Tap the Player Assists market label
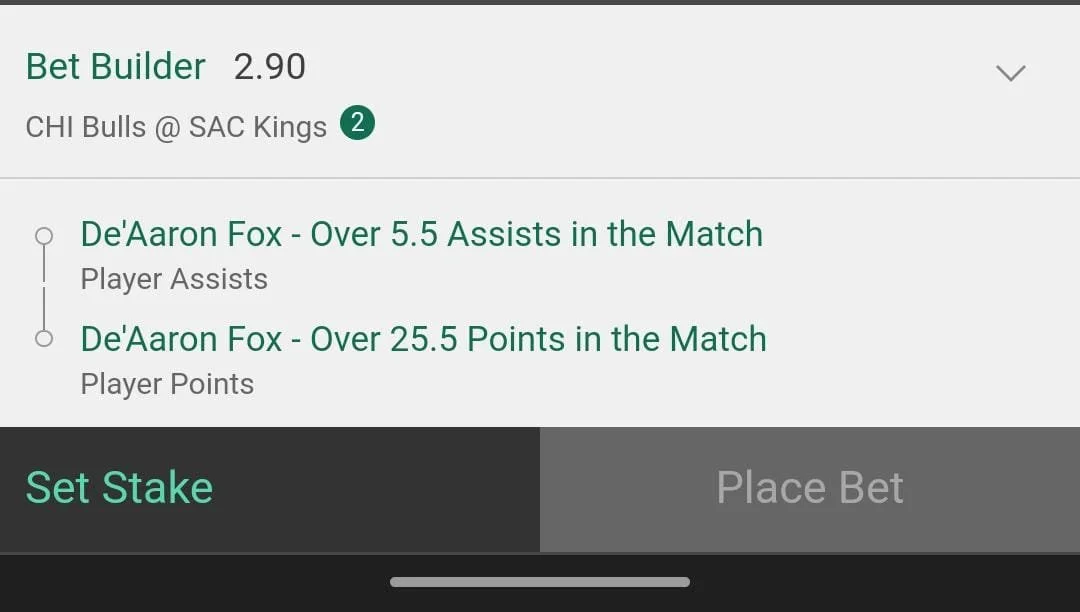Viewport: 1080px width, 612px height. [174, 279]
